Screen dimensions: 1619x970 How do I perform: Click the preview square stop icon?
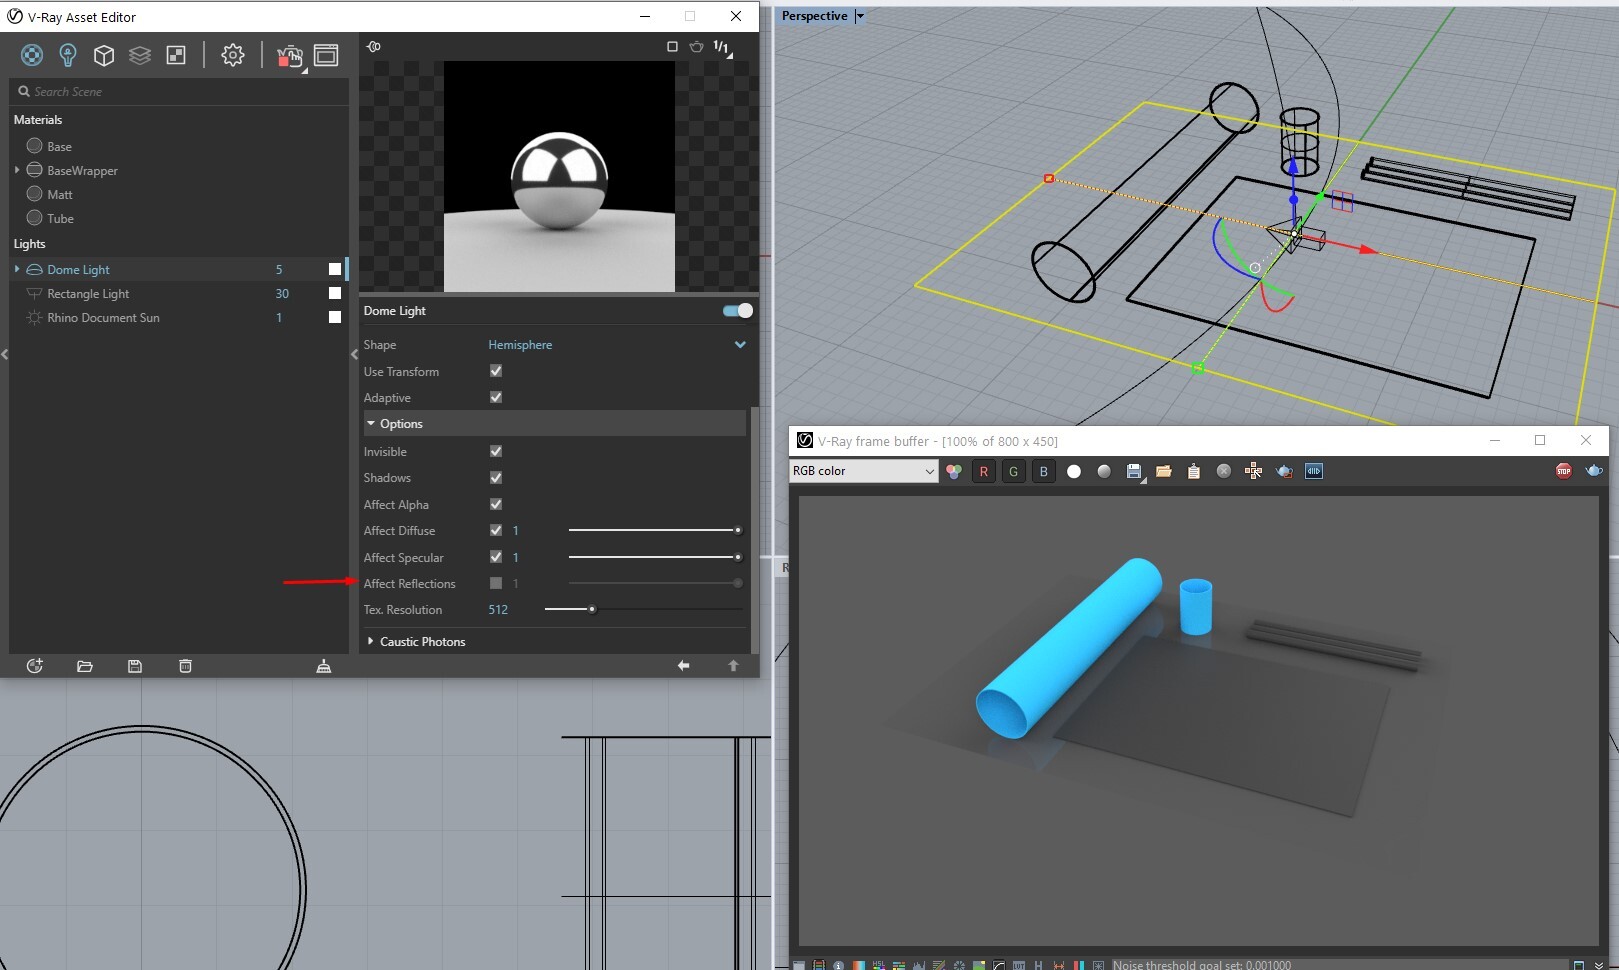pos(672,47)
